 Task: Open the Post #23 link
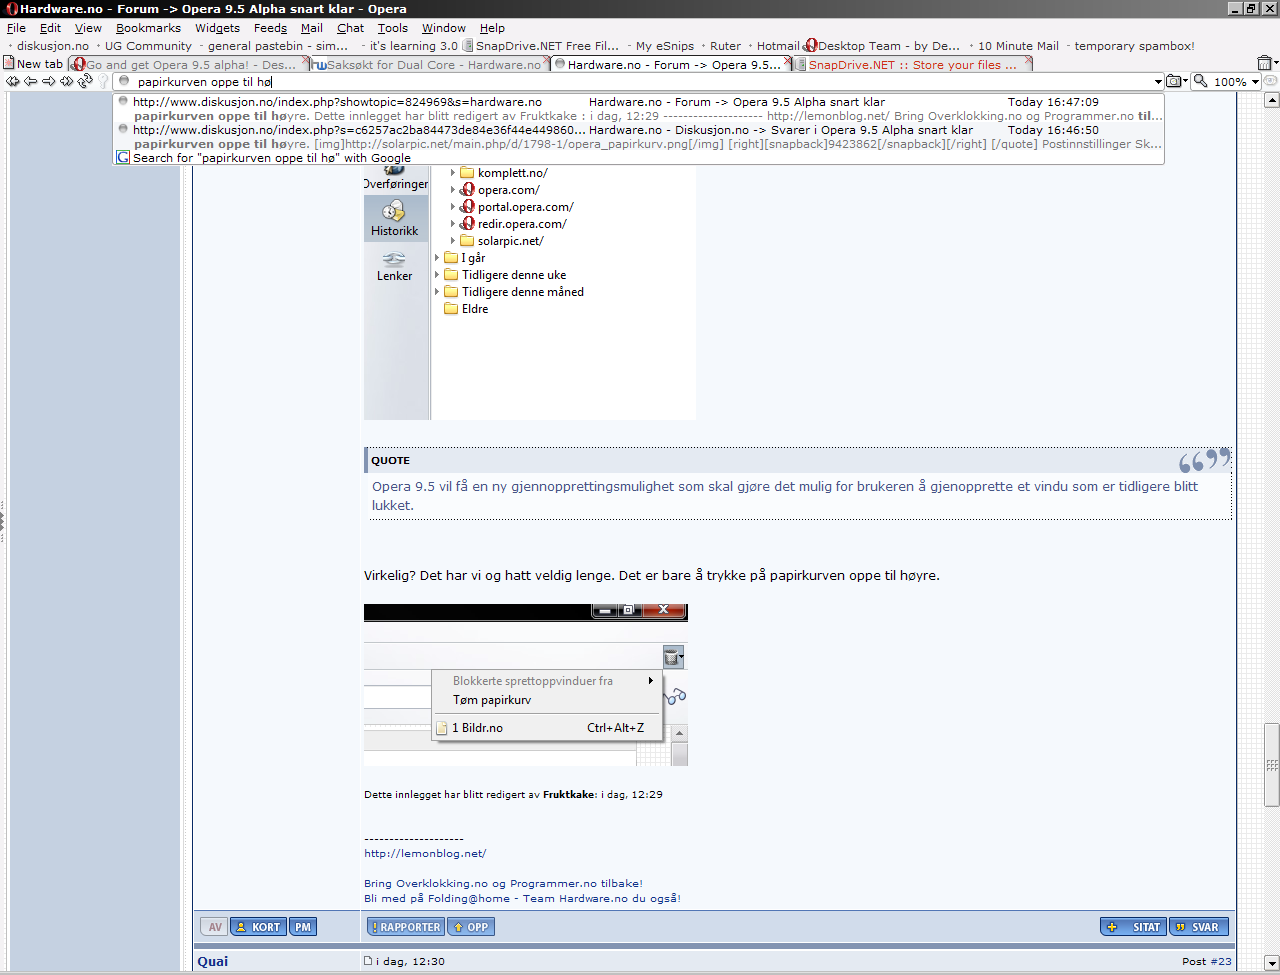point(1221,961)
